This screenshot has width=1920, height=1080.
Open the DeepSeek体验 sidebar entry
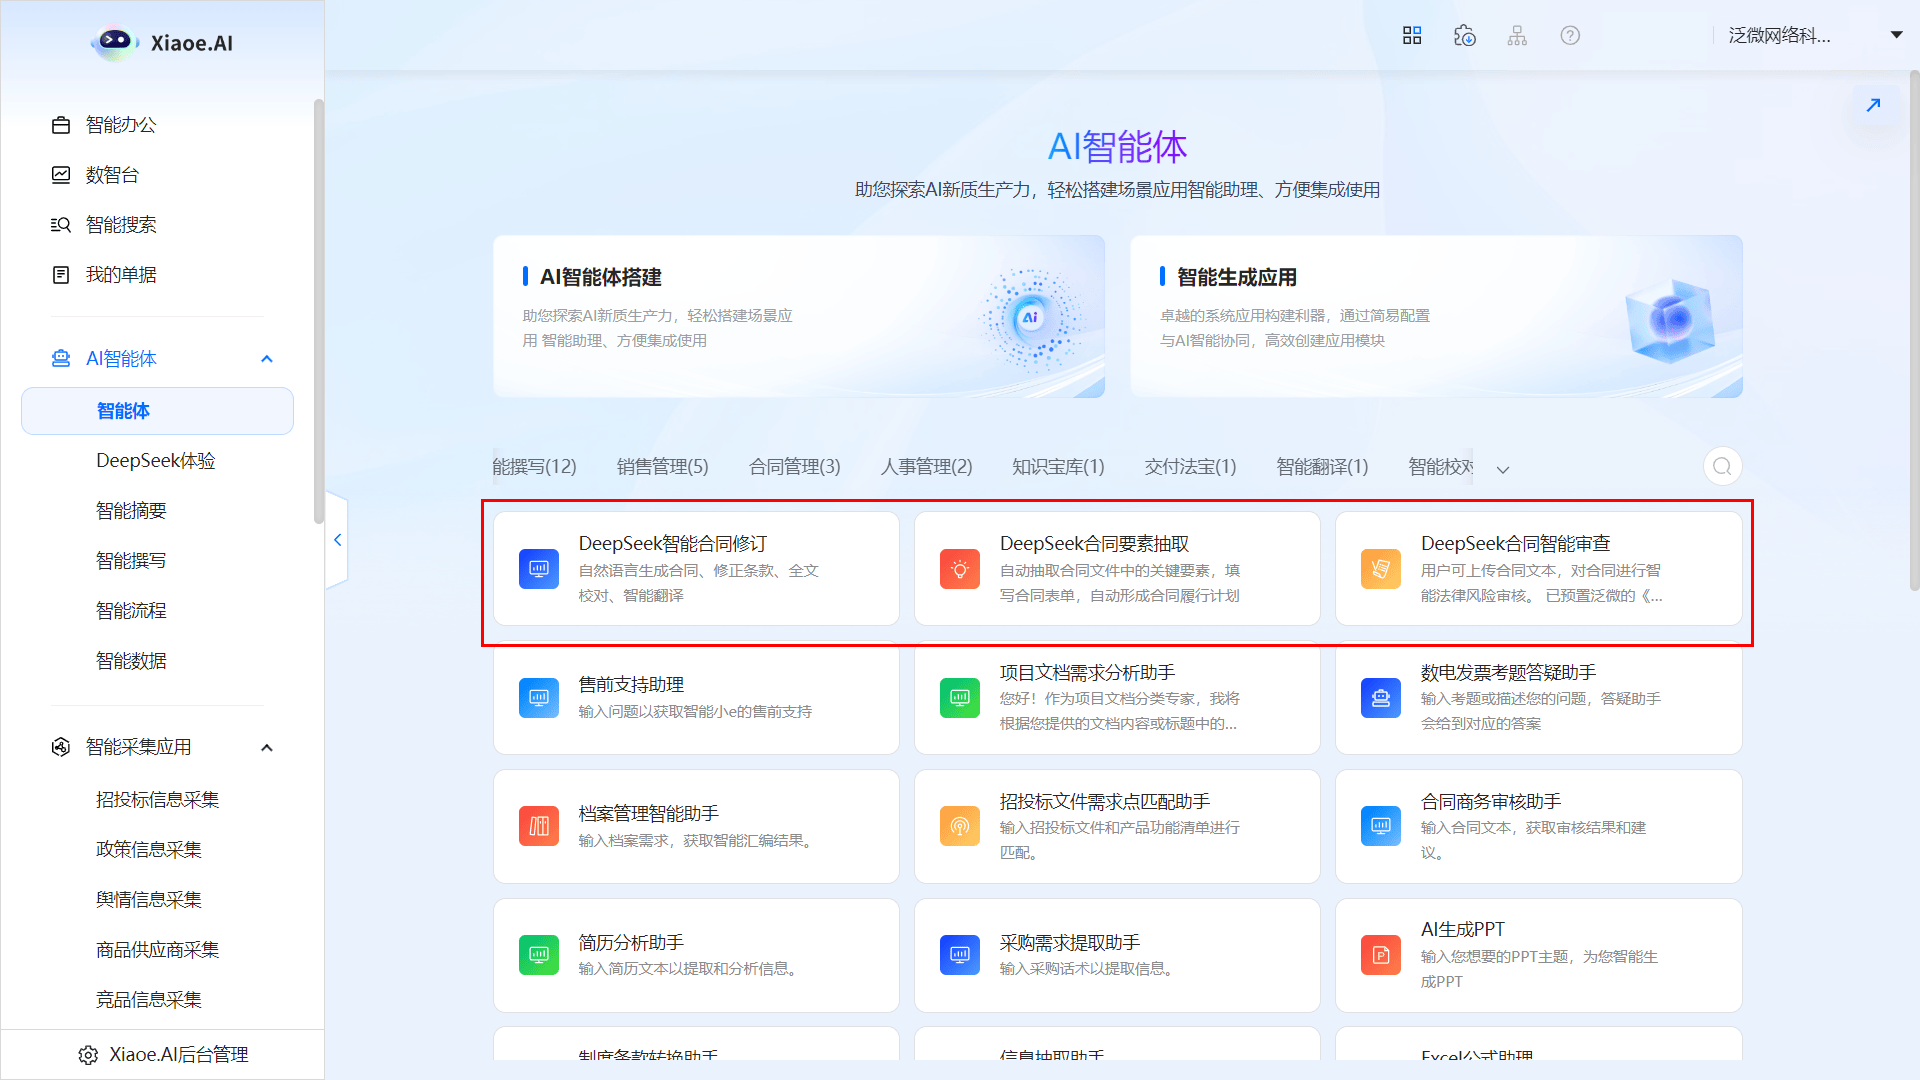(x=156, y=460)
